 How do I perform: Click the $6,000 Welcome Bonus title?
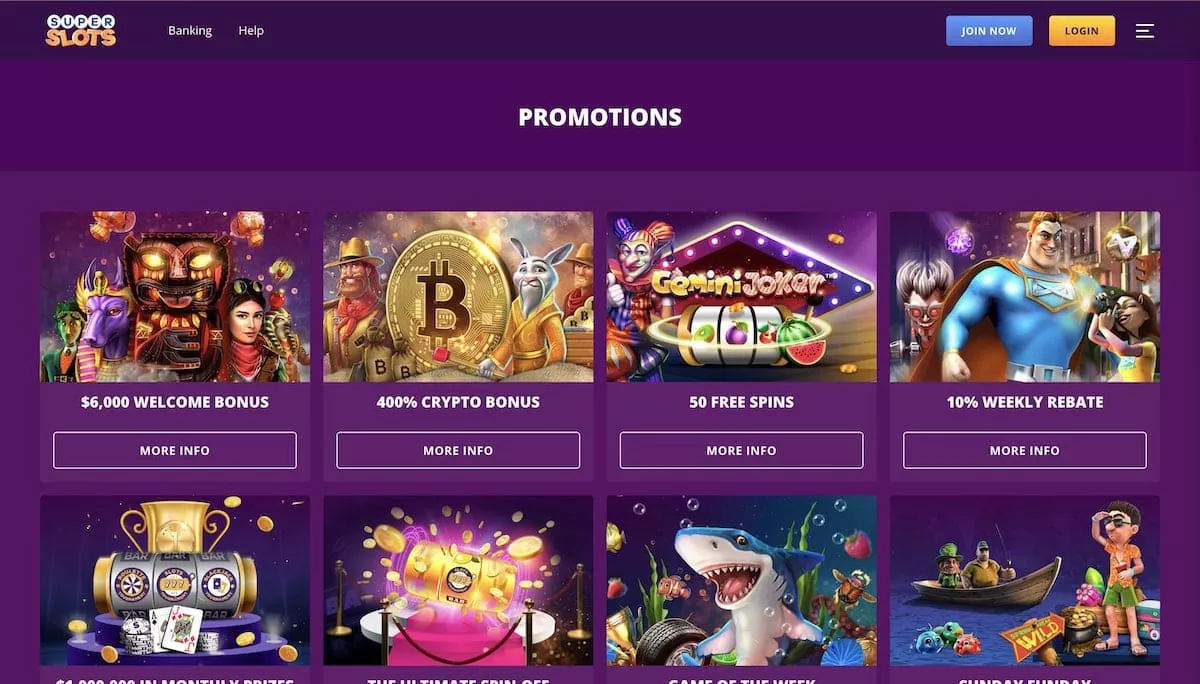pos(175,402)
